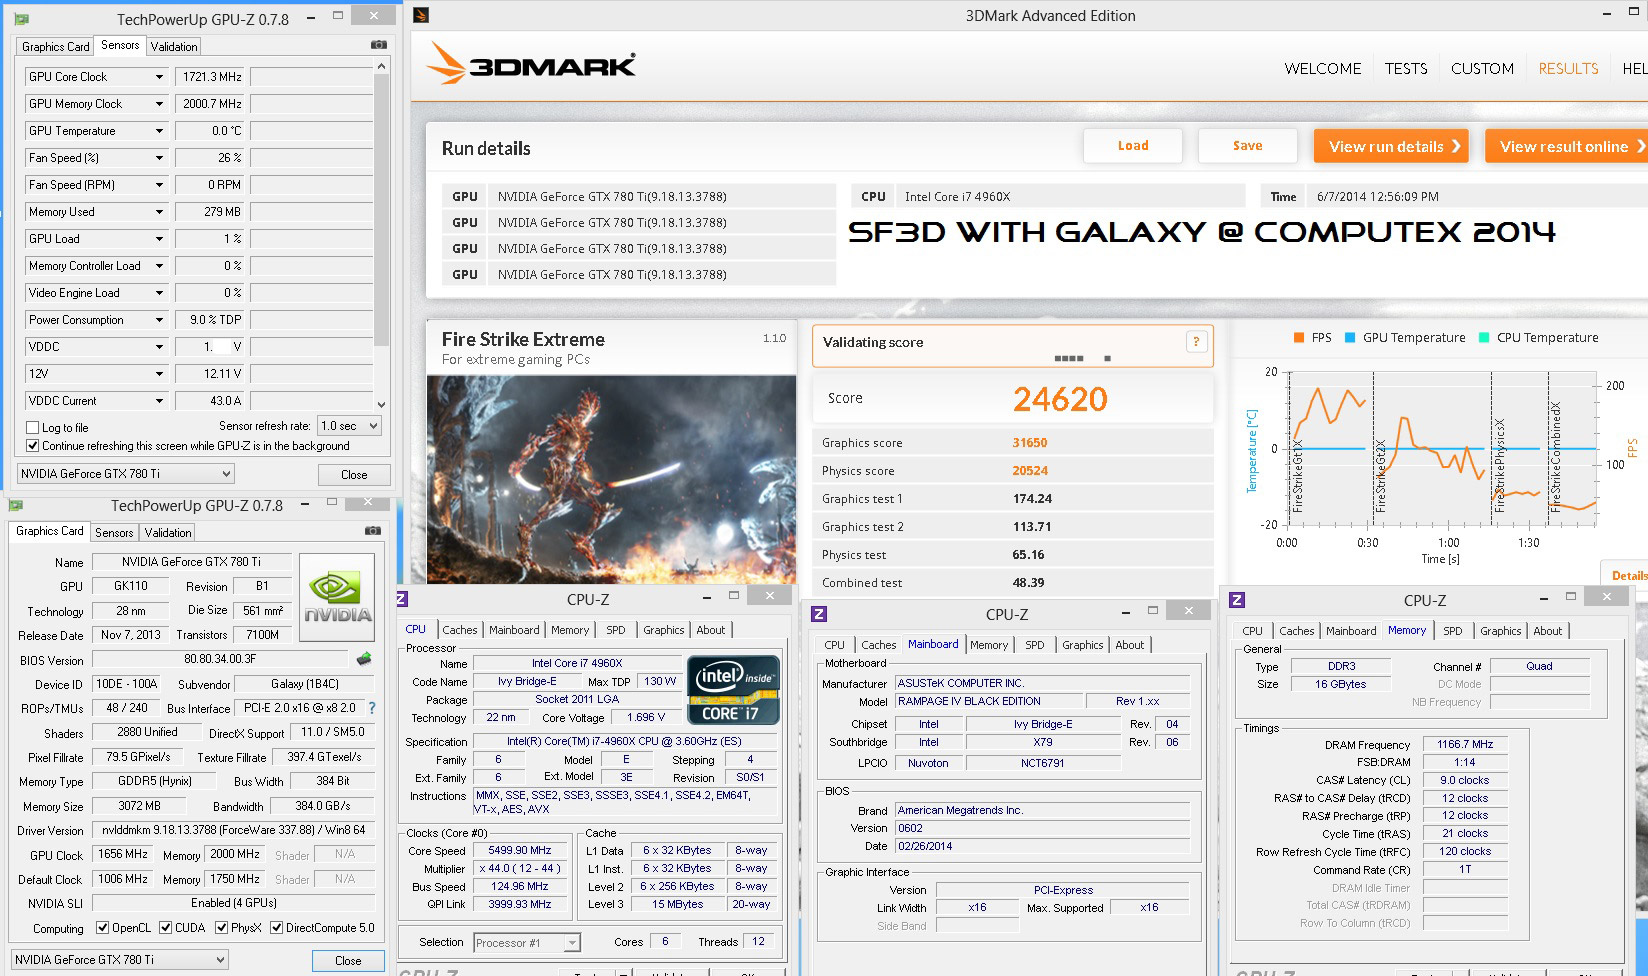The image size is (1648, 976).
Task: Toggle the PhysX checkbox
Action: pyautogui.click(x=221, y=928)
